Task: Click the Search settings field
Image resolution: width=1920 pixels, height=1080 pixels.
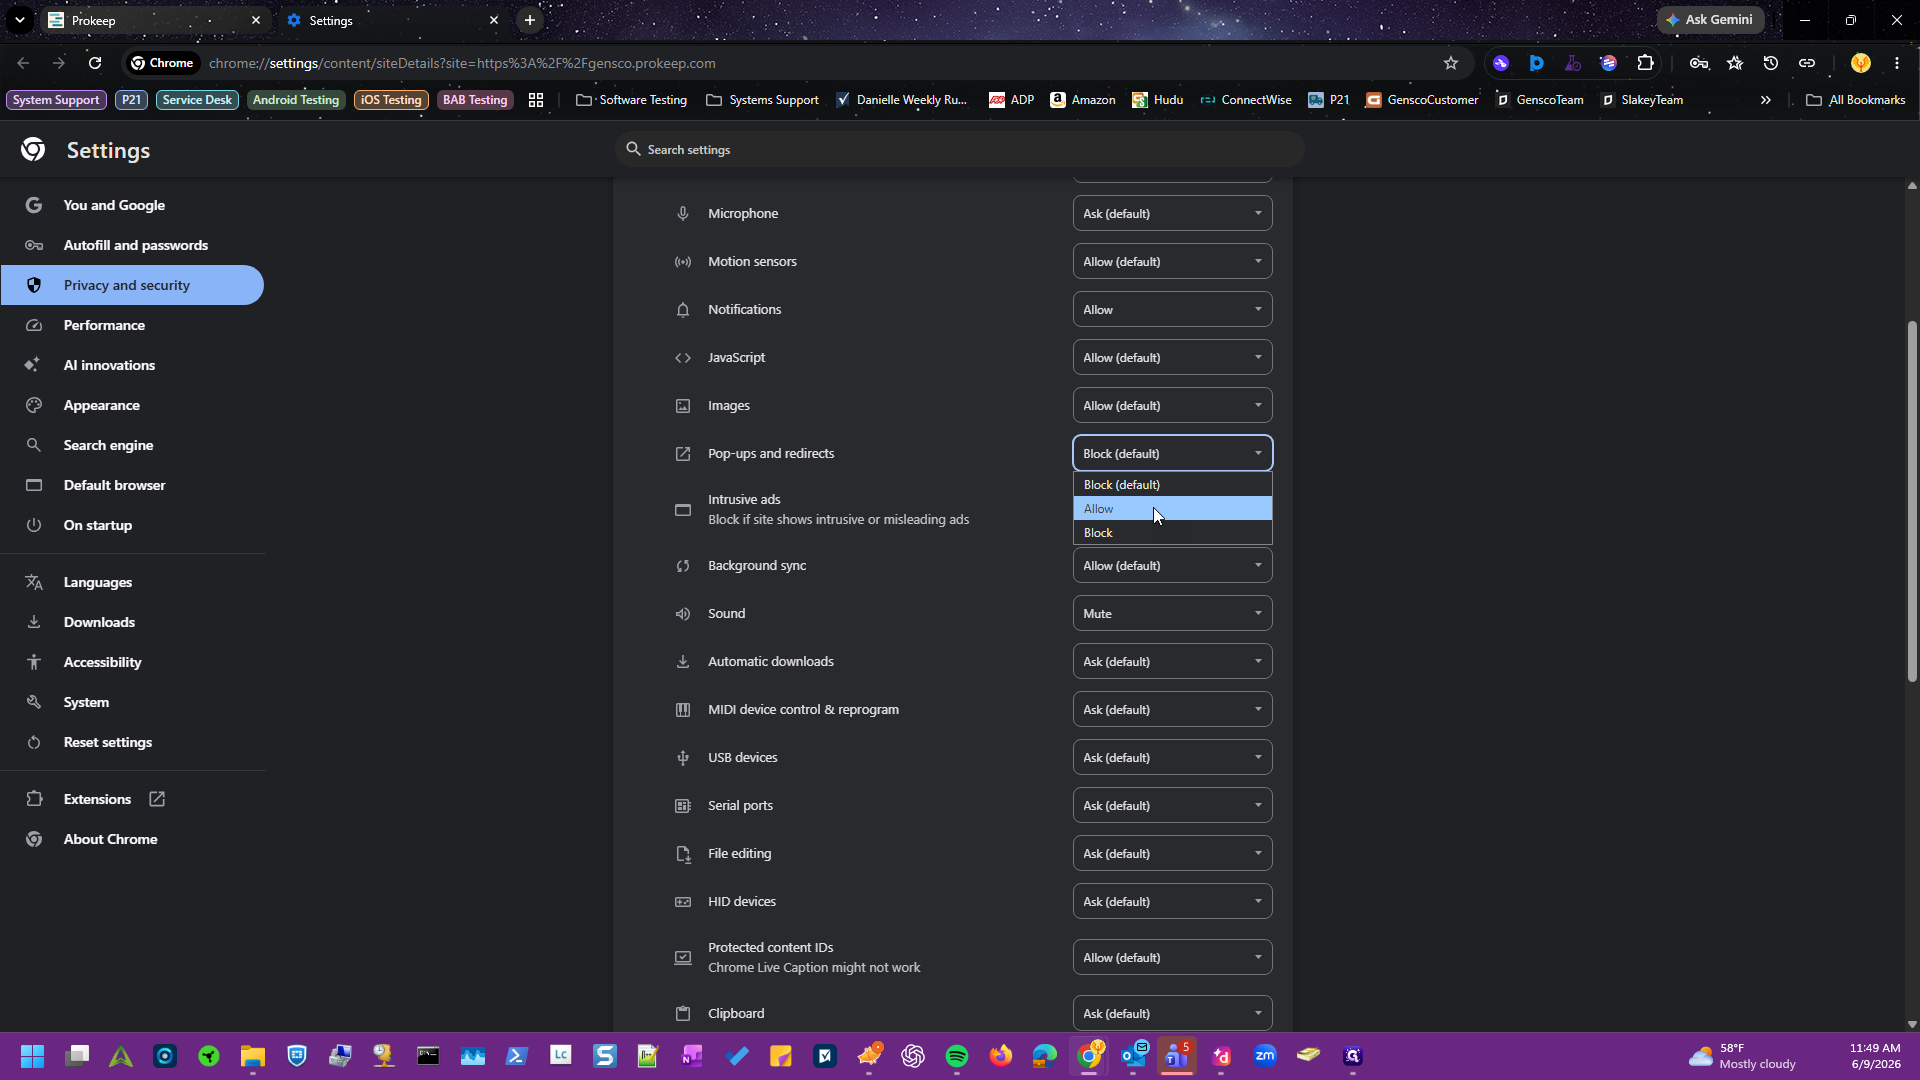Action: pos(959,150)
